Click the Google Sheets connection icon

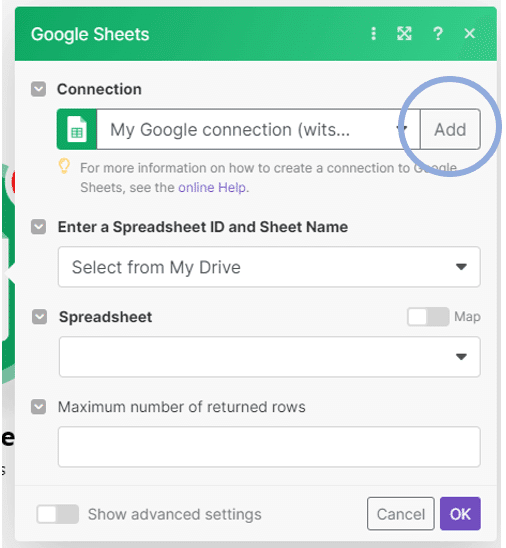point(77,129)
